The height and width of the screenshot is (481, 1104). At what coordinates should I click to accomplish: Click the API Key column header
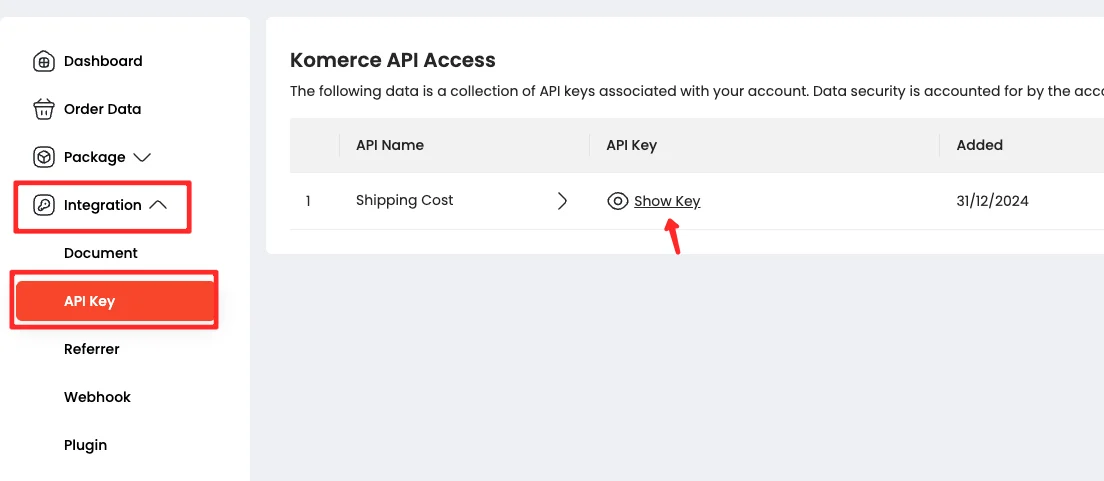pyautogui.click(x=631, y=145)
